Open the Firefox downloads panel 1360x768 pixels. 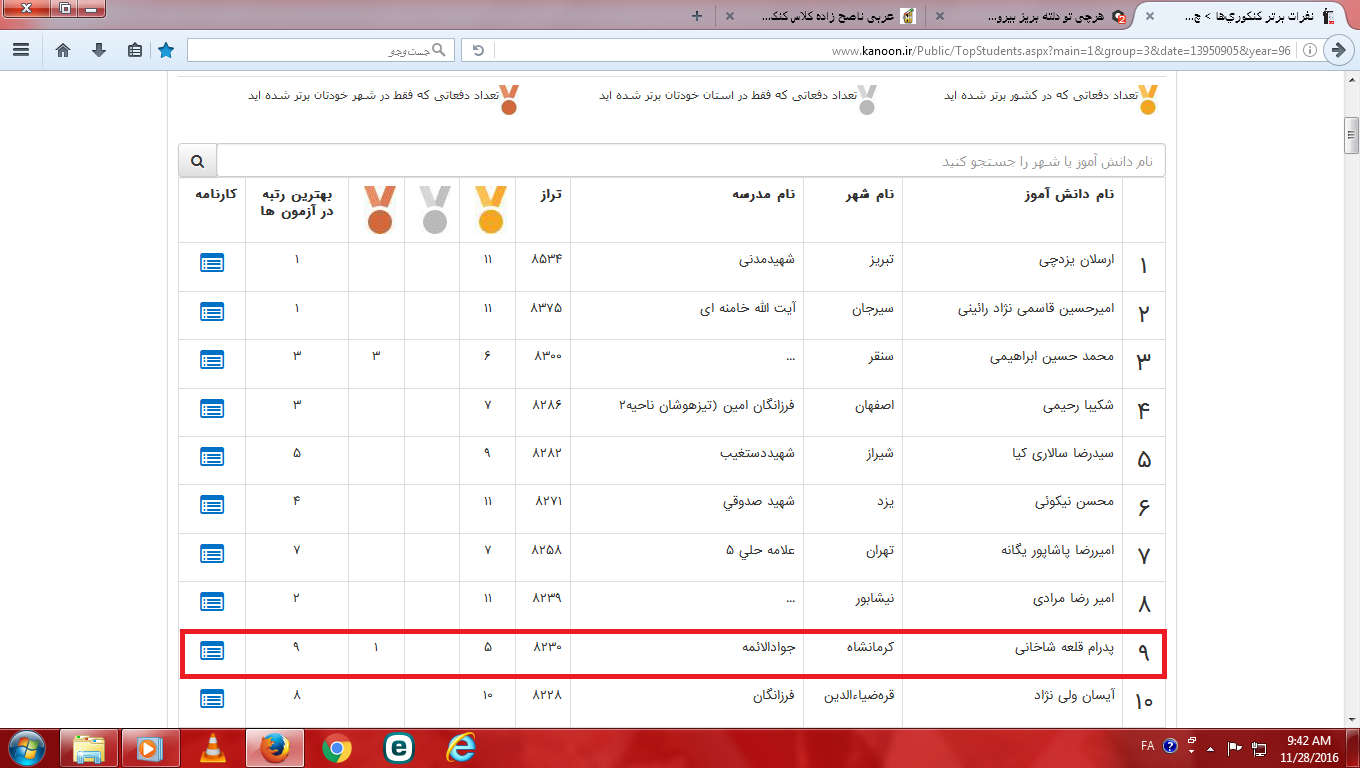coord(98,50)
